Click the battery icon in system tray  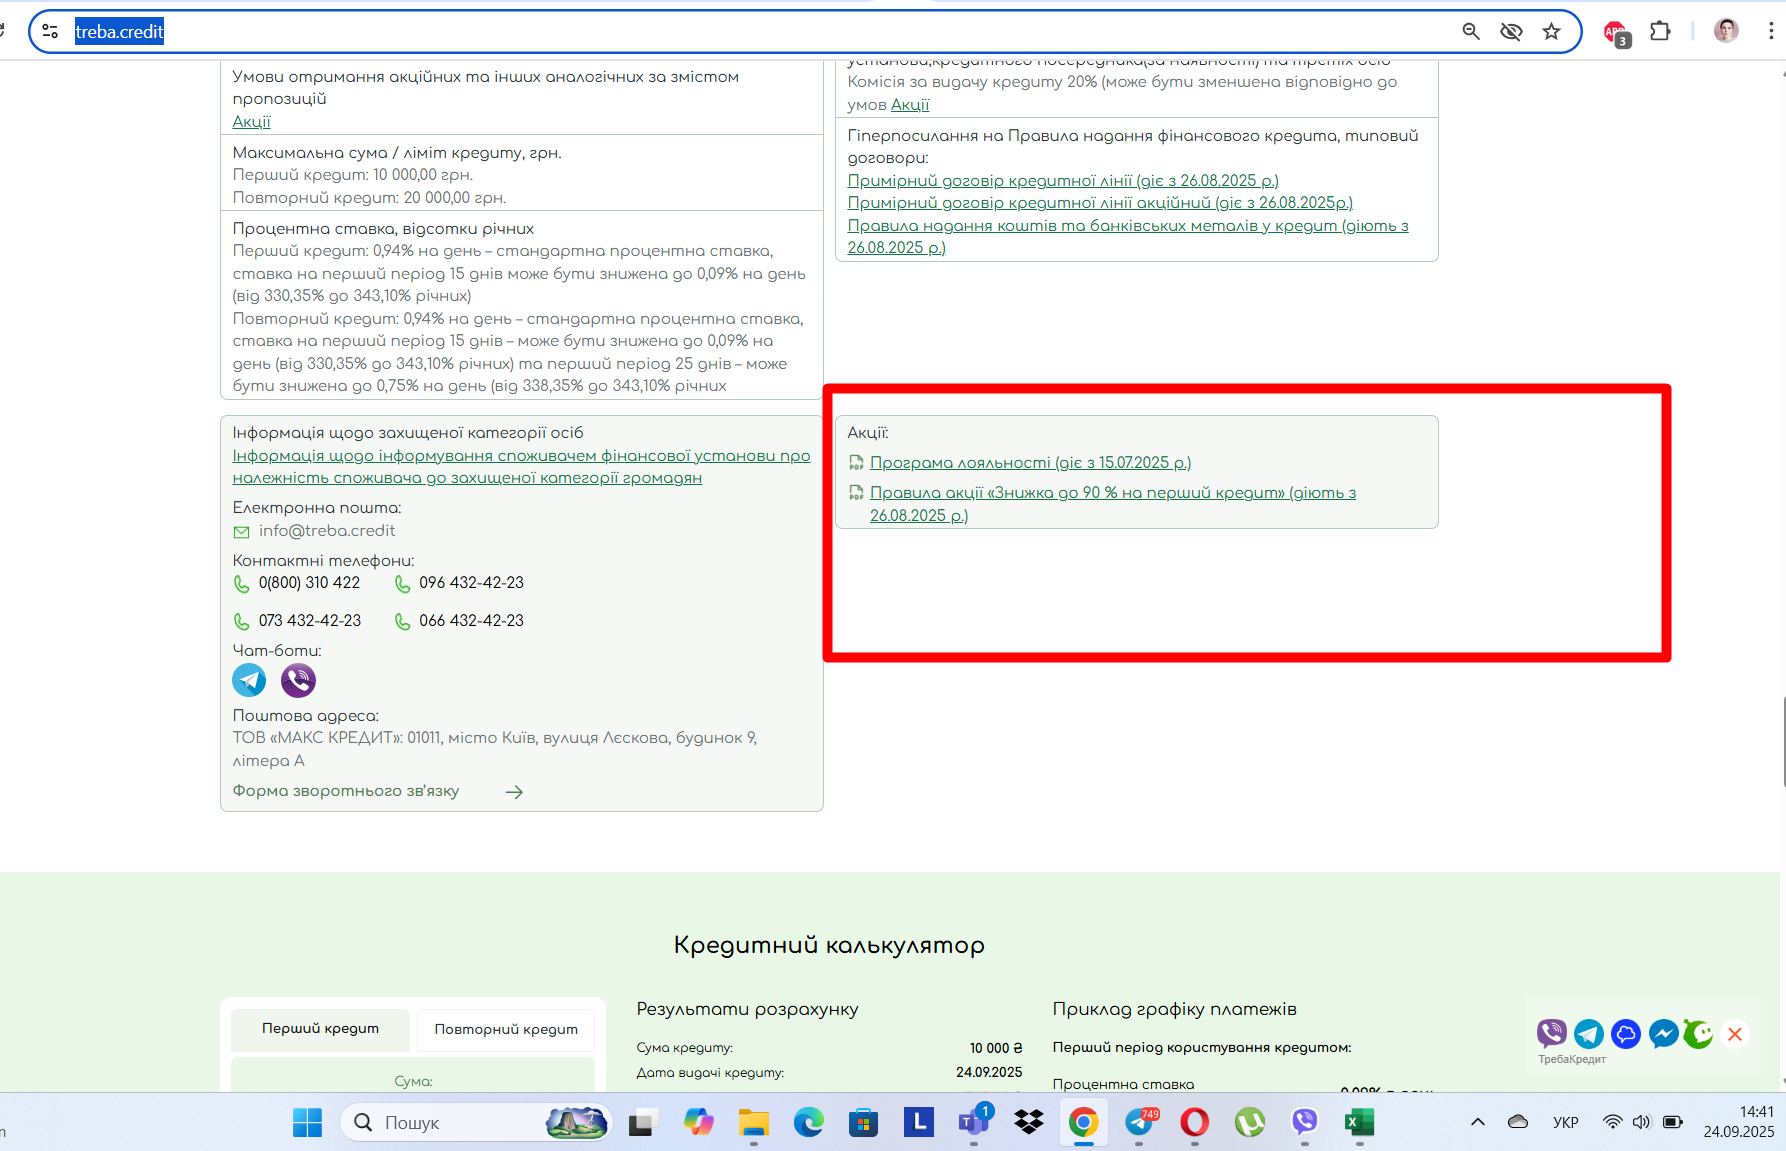click(1672, 1122)
